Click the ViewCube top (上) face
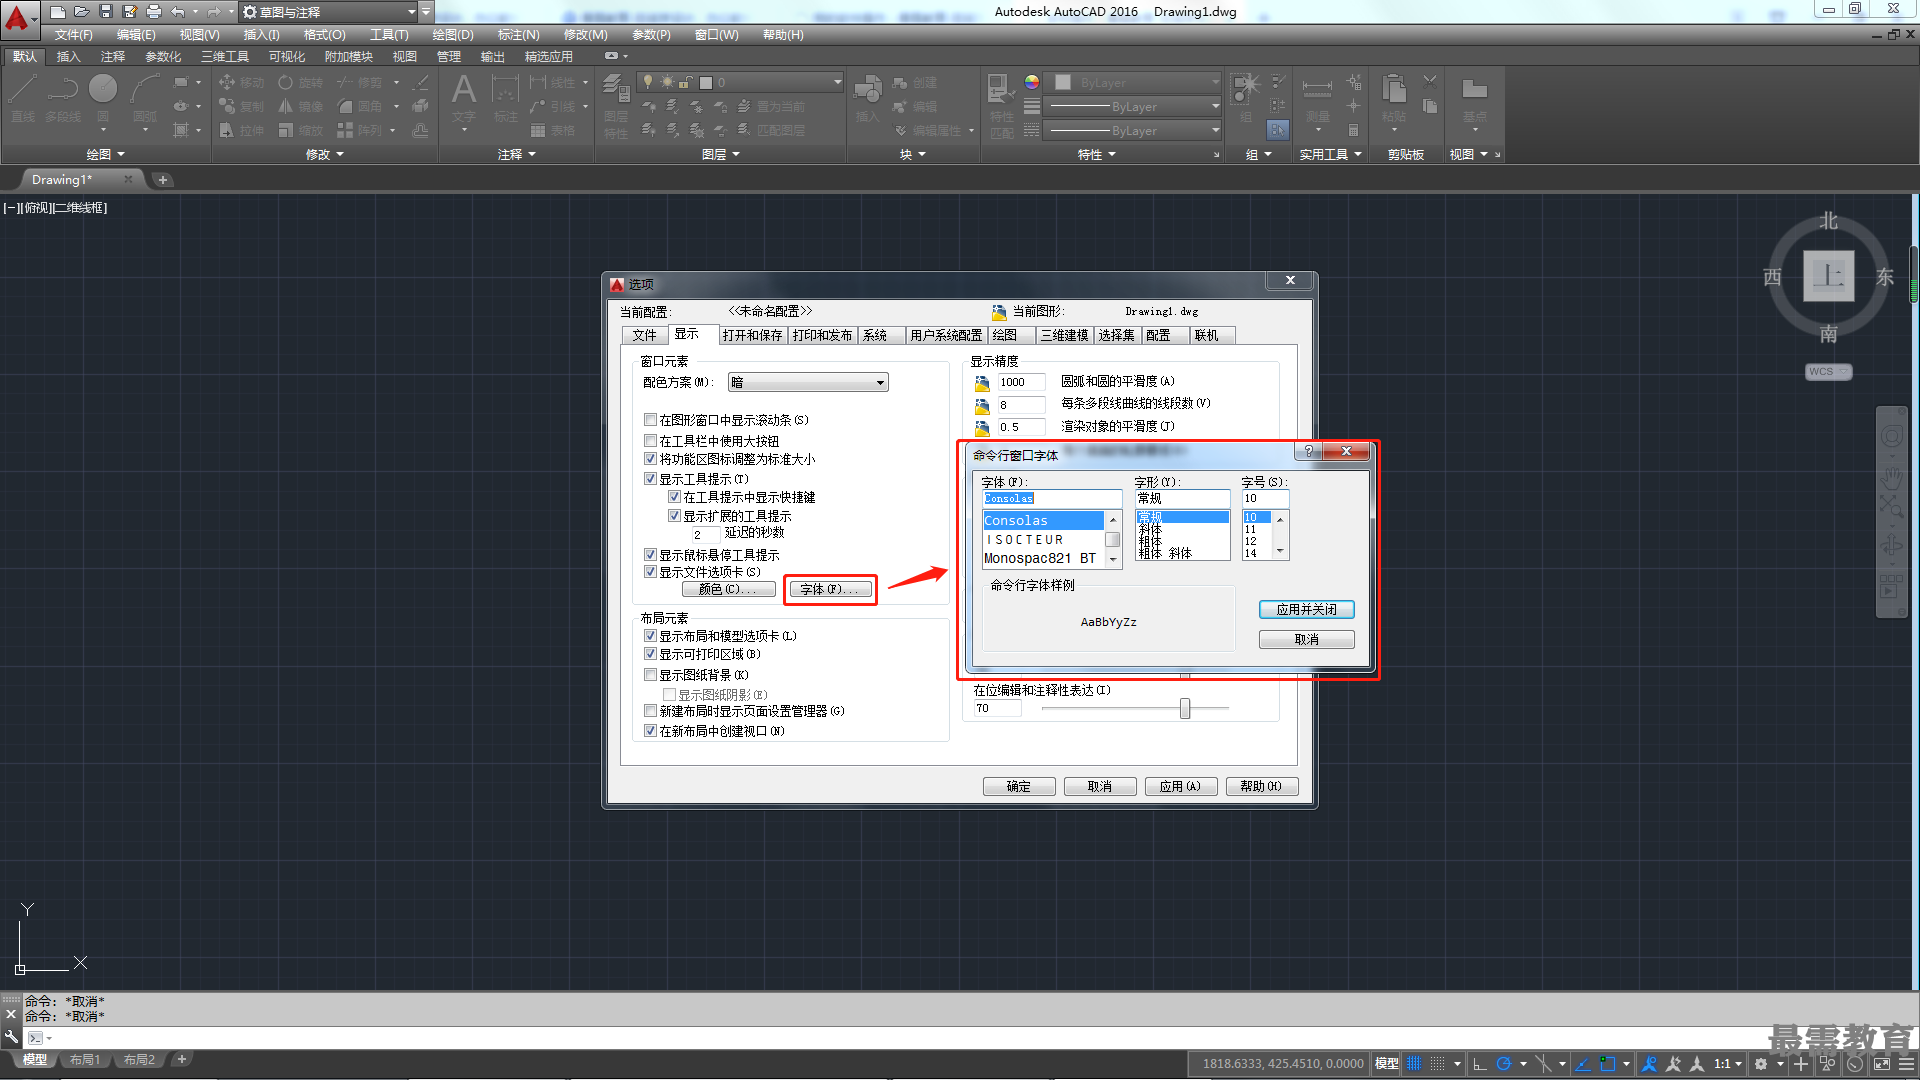1920x1080 pixels. 1828,275
